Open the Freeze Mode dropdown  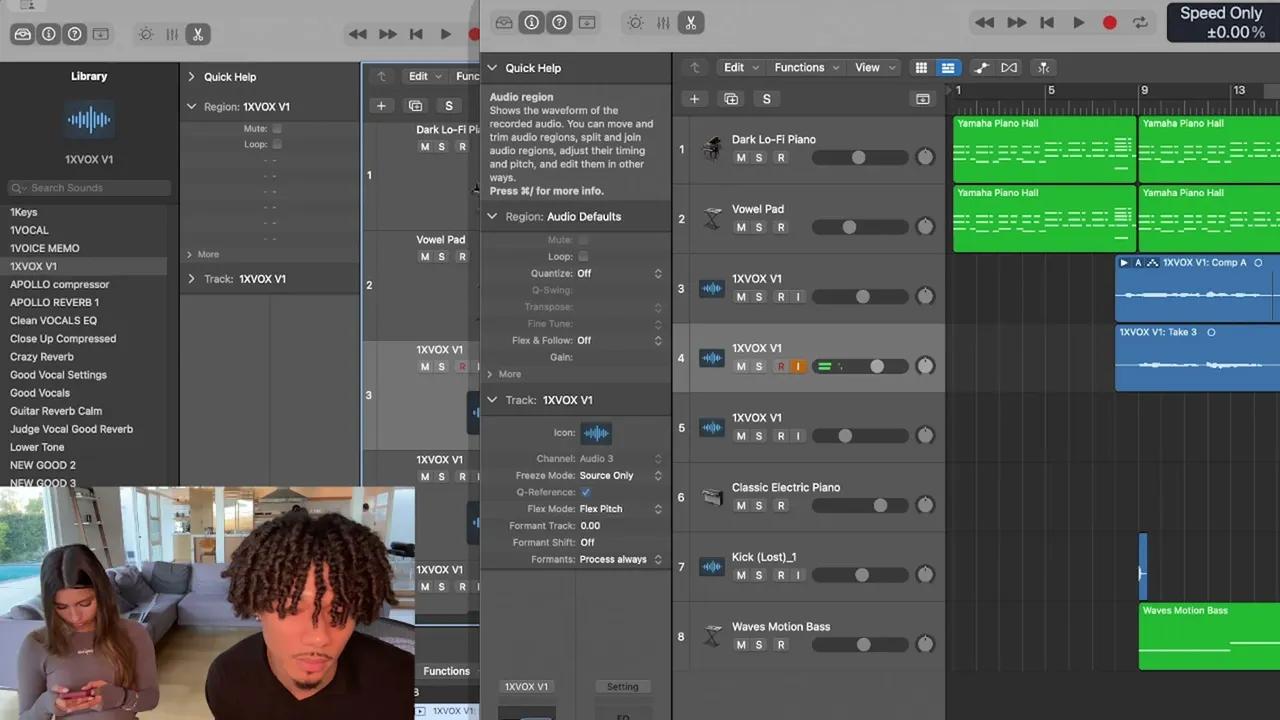620,475
